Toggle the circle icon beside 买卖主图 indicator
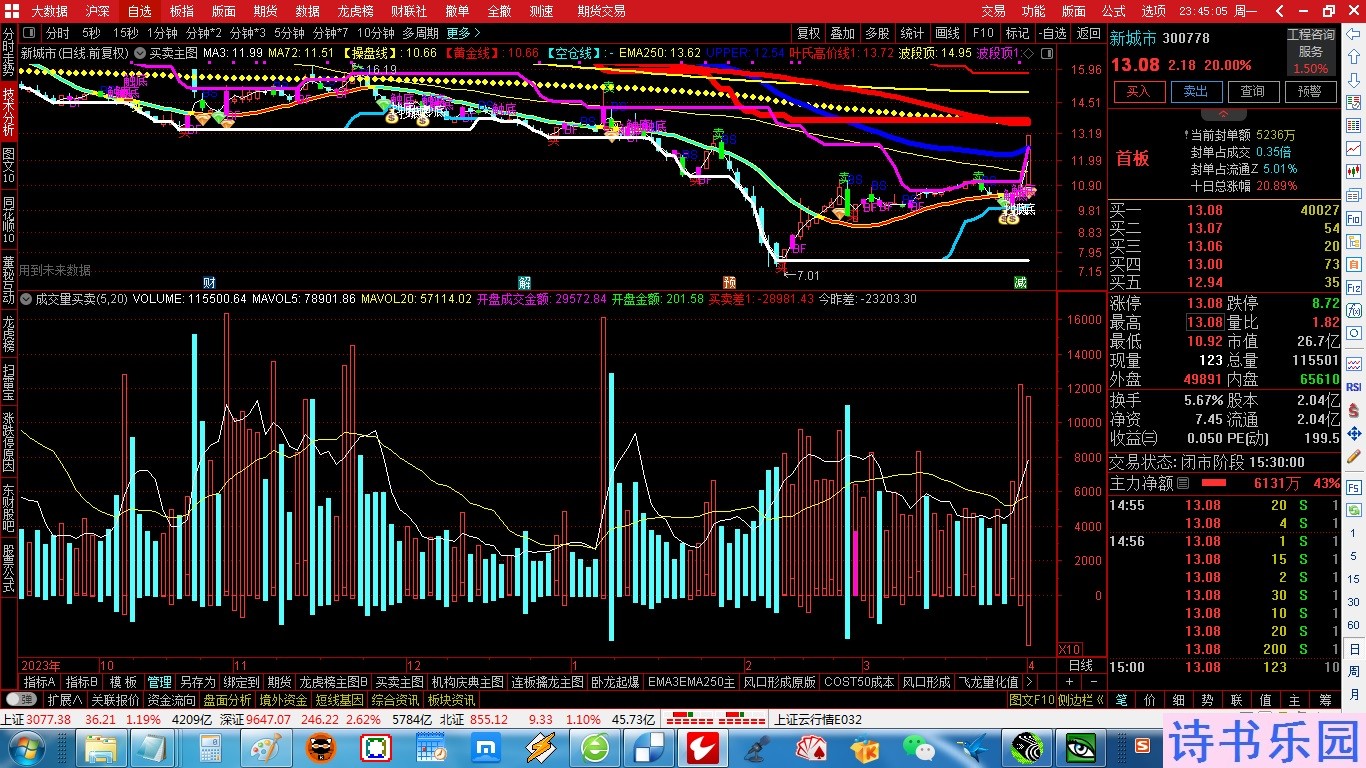The width and height of the screenshot is (1366, 768). (140, 52)
